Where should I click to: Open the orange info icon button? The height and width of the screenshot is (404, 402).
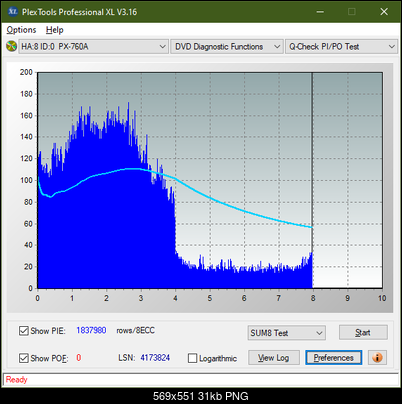(377, 358)
